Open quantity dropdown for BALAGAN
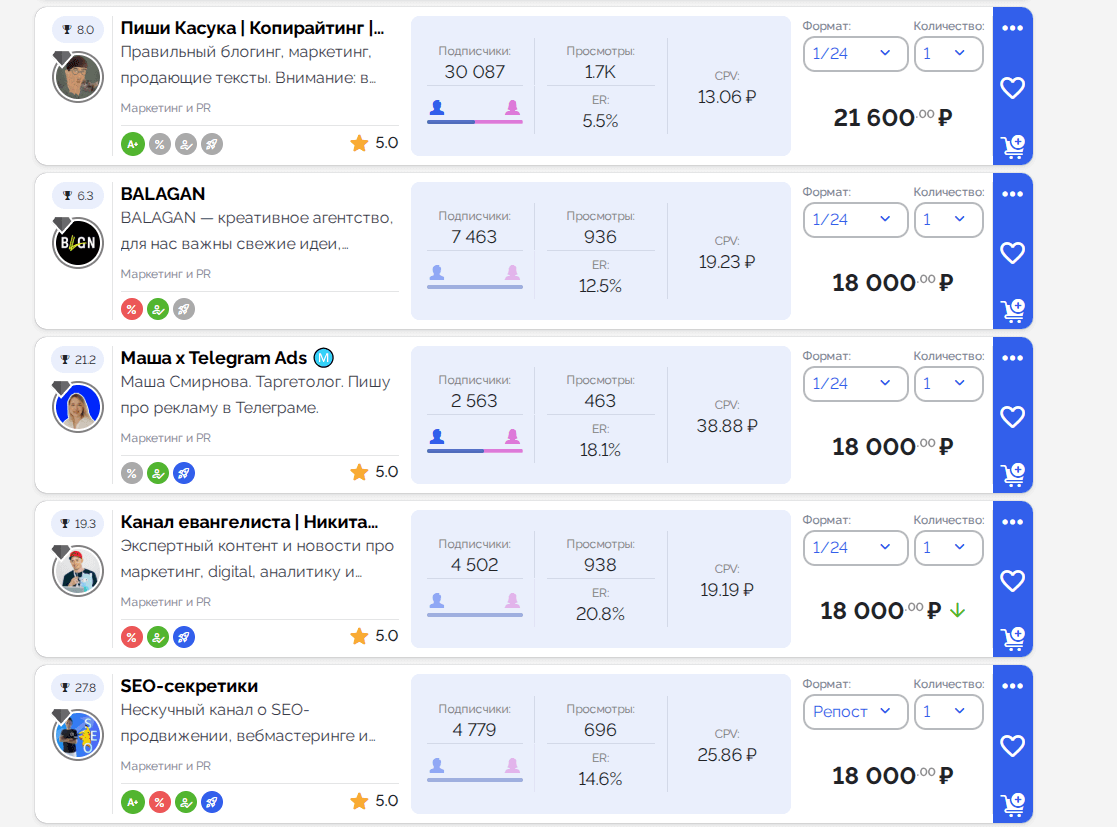This screenshot has width=1117, height=827. pos(949,219)
